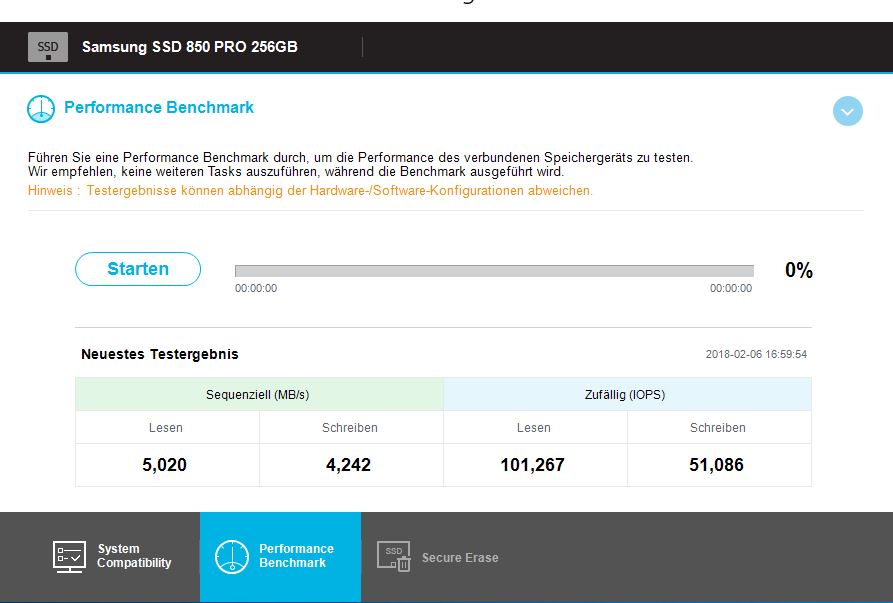The height and width of the screenshot is (603, 893).
Task: Click the Schreiben header under Sequenziell
Action: [350, 428]
